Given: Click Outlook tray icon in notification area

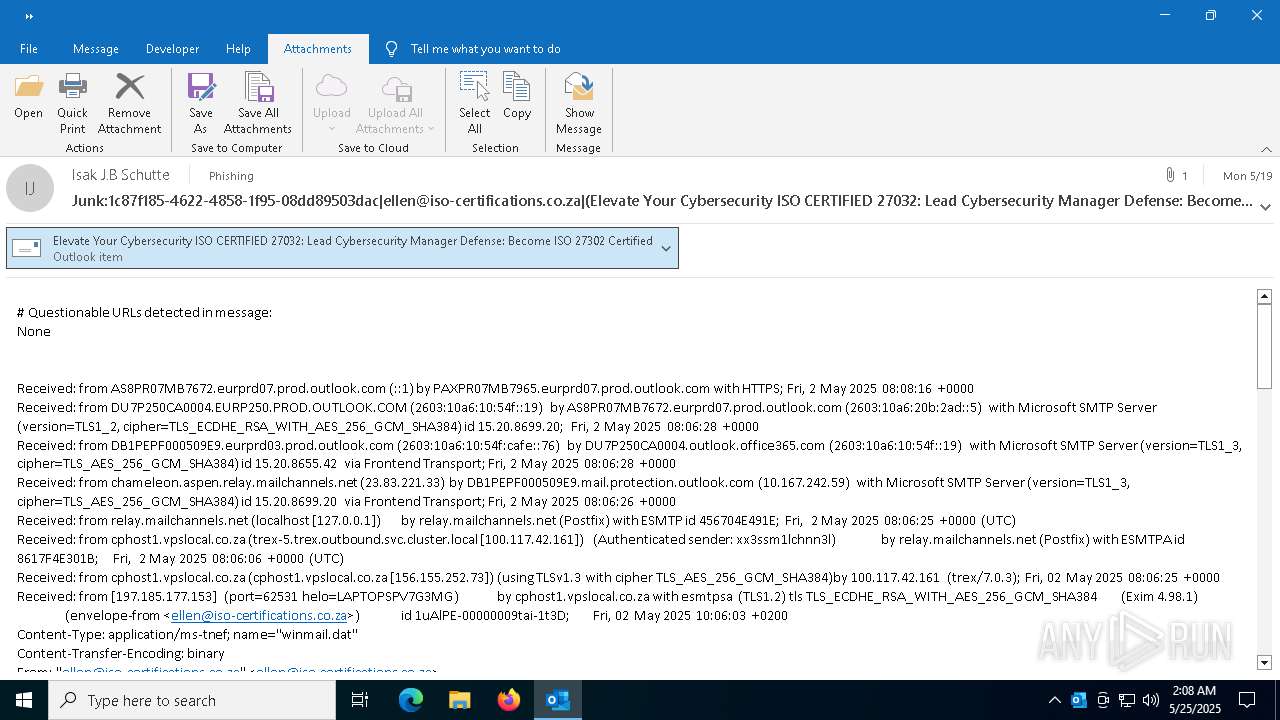Looking at the screenshot, I should 1079,700.
